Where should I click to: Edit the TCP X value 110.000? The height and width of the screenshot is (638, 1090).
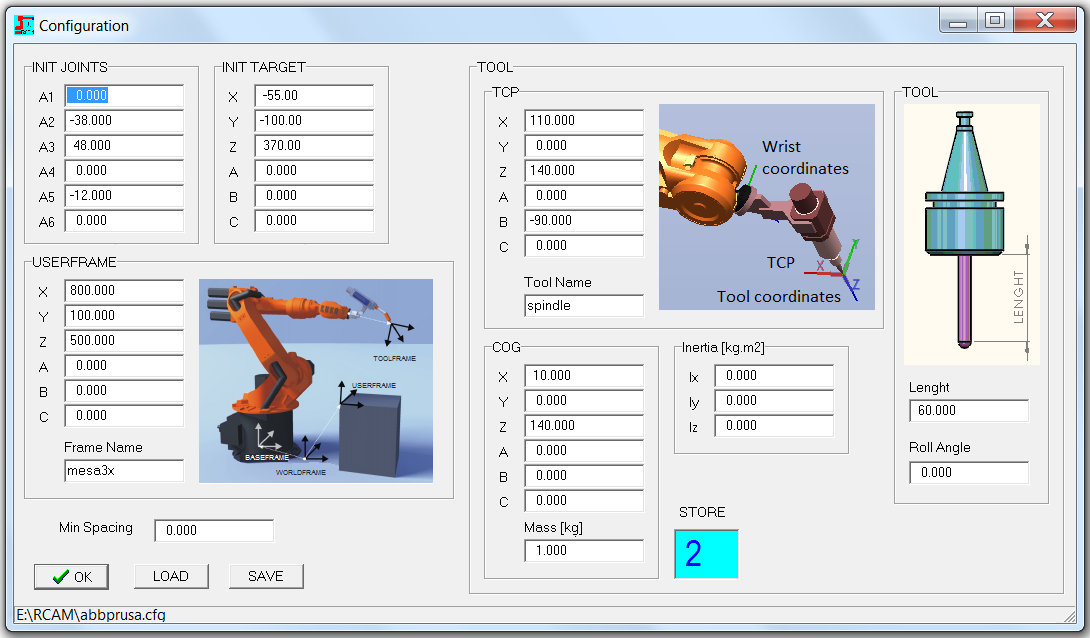[x=584, y=121]
